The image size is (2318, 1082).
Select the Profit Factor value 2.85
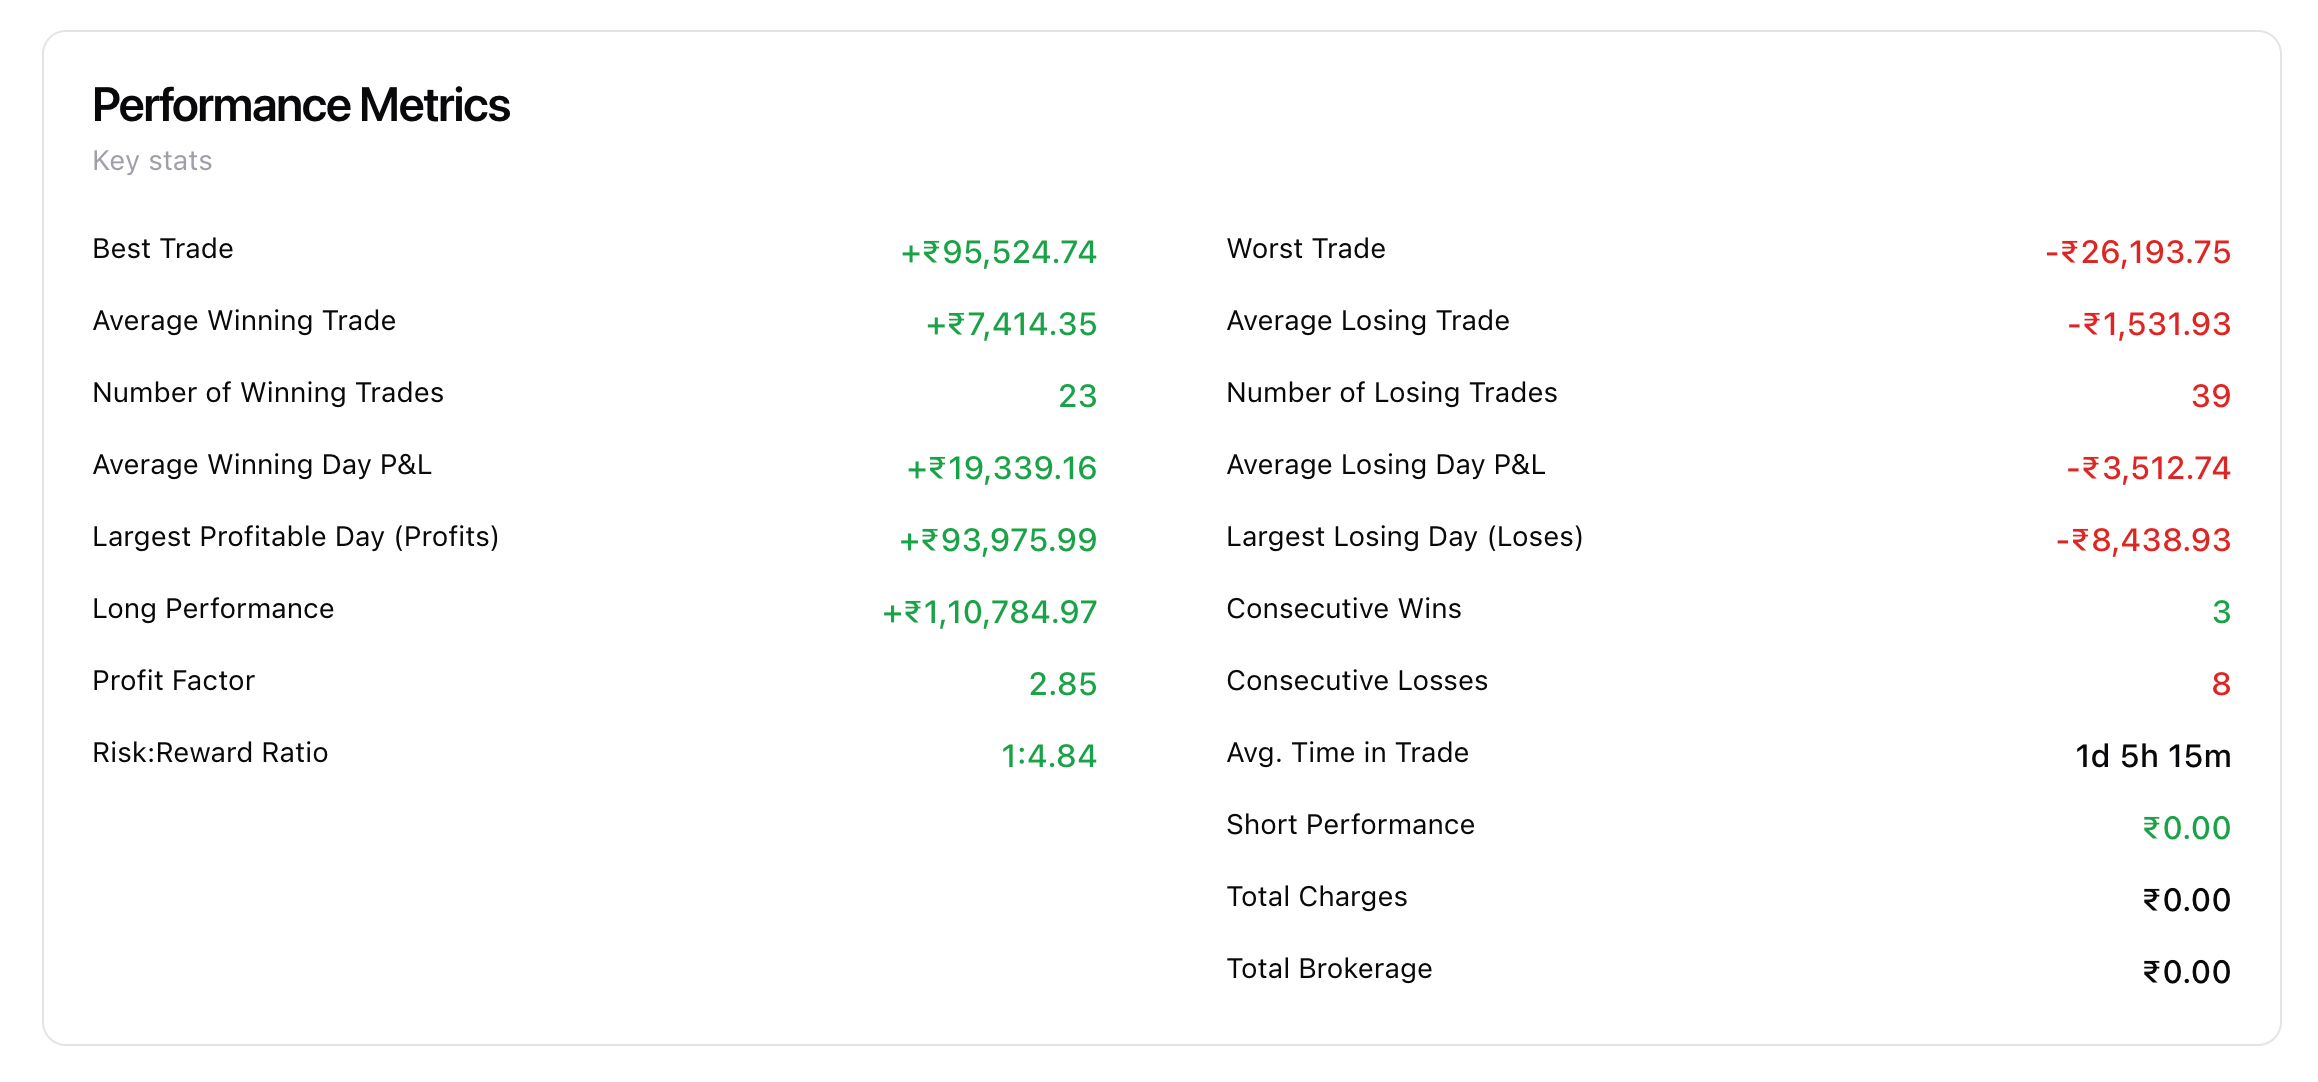(x=1062, y=684)
